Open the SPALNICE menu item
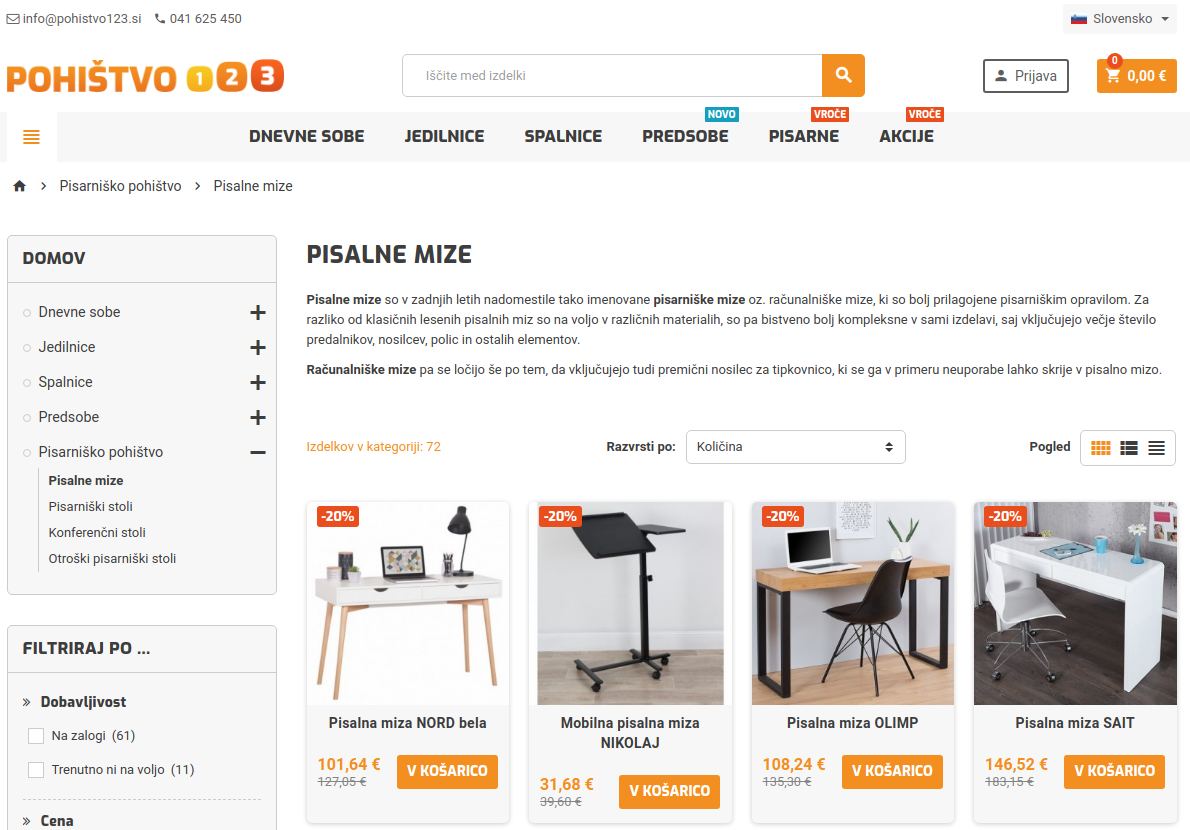 point(563,137)
